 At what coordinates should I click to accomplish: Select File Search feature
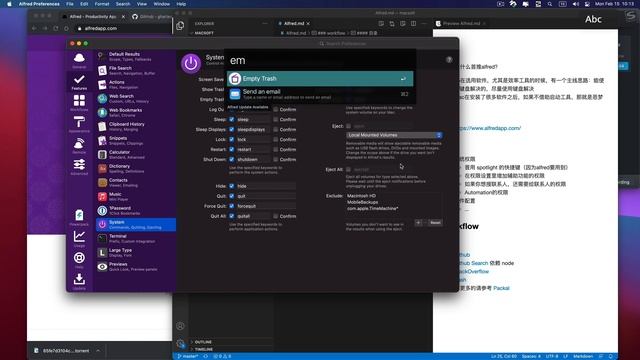136,71
